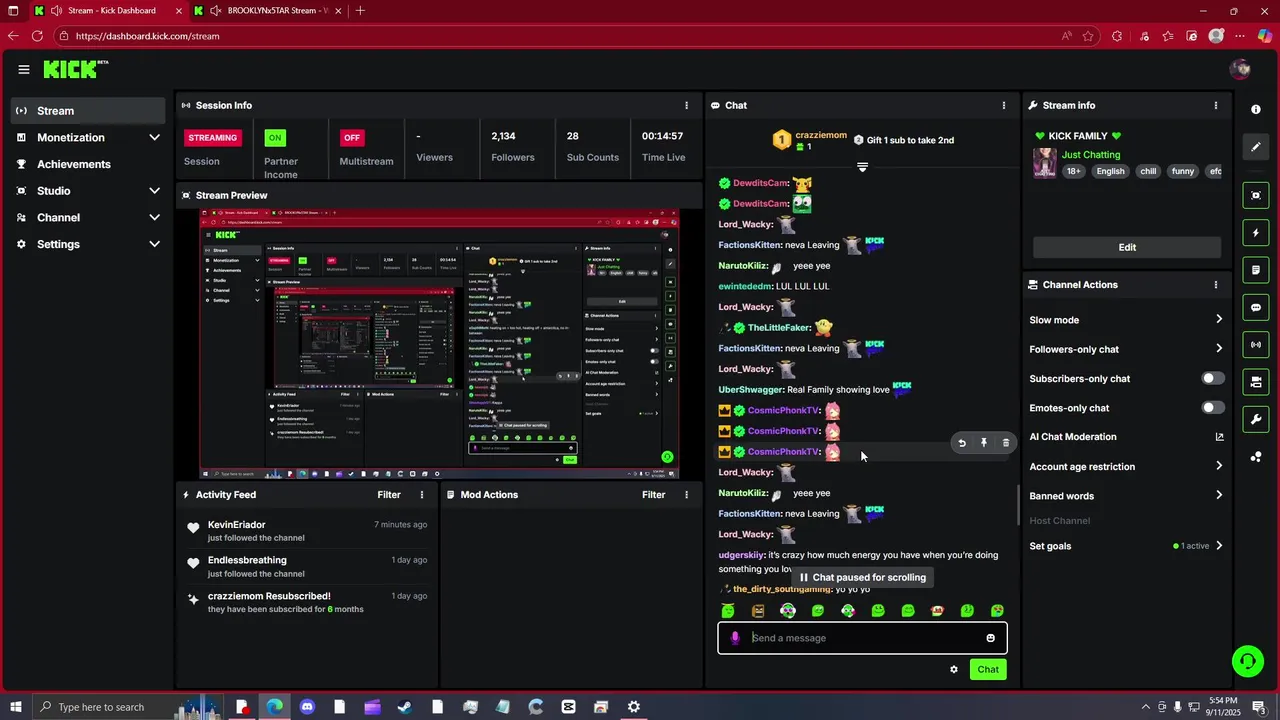Click the Edit stream info button
Image resolution: width=1280 pixels, height=720 pixels.
tap(1127, 247)
